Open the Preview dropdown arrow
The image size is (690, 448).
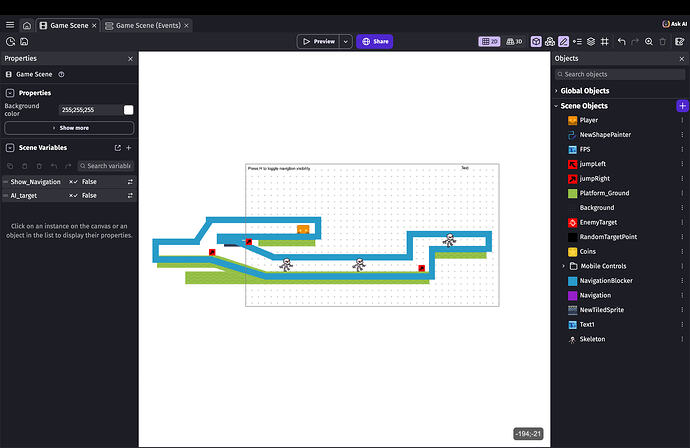pyautogui.click(x=346, y=41)
